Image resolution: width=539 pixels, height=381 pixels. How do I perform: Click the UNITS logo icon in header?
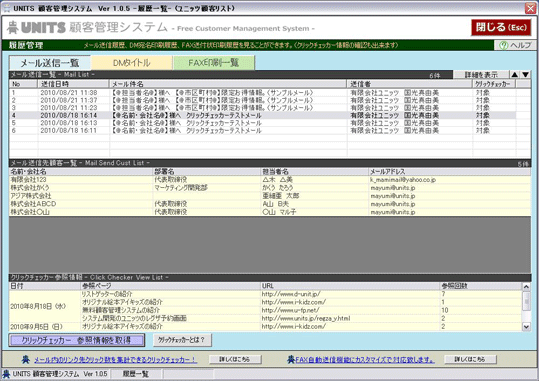pos(13,28)
